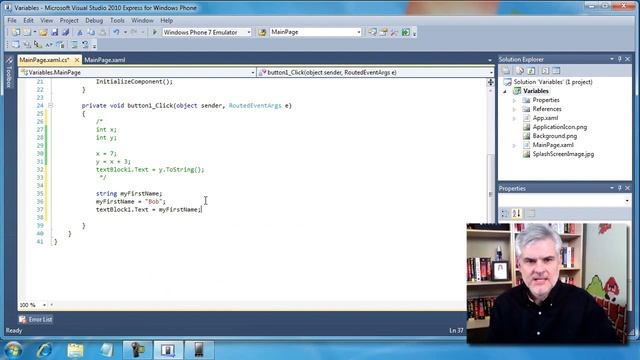The image size is (640, 360).
Task: Open Windows Explorer folder taskbar icon
Action: (x=75, y=350)
